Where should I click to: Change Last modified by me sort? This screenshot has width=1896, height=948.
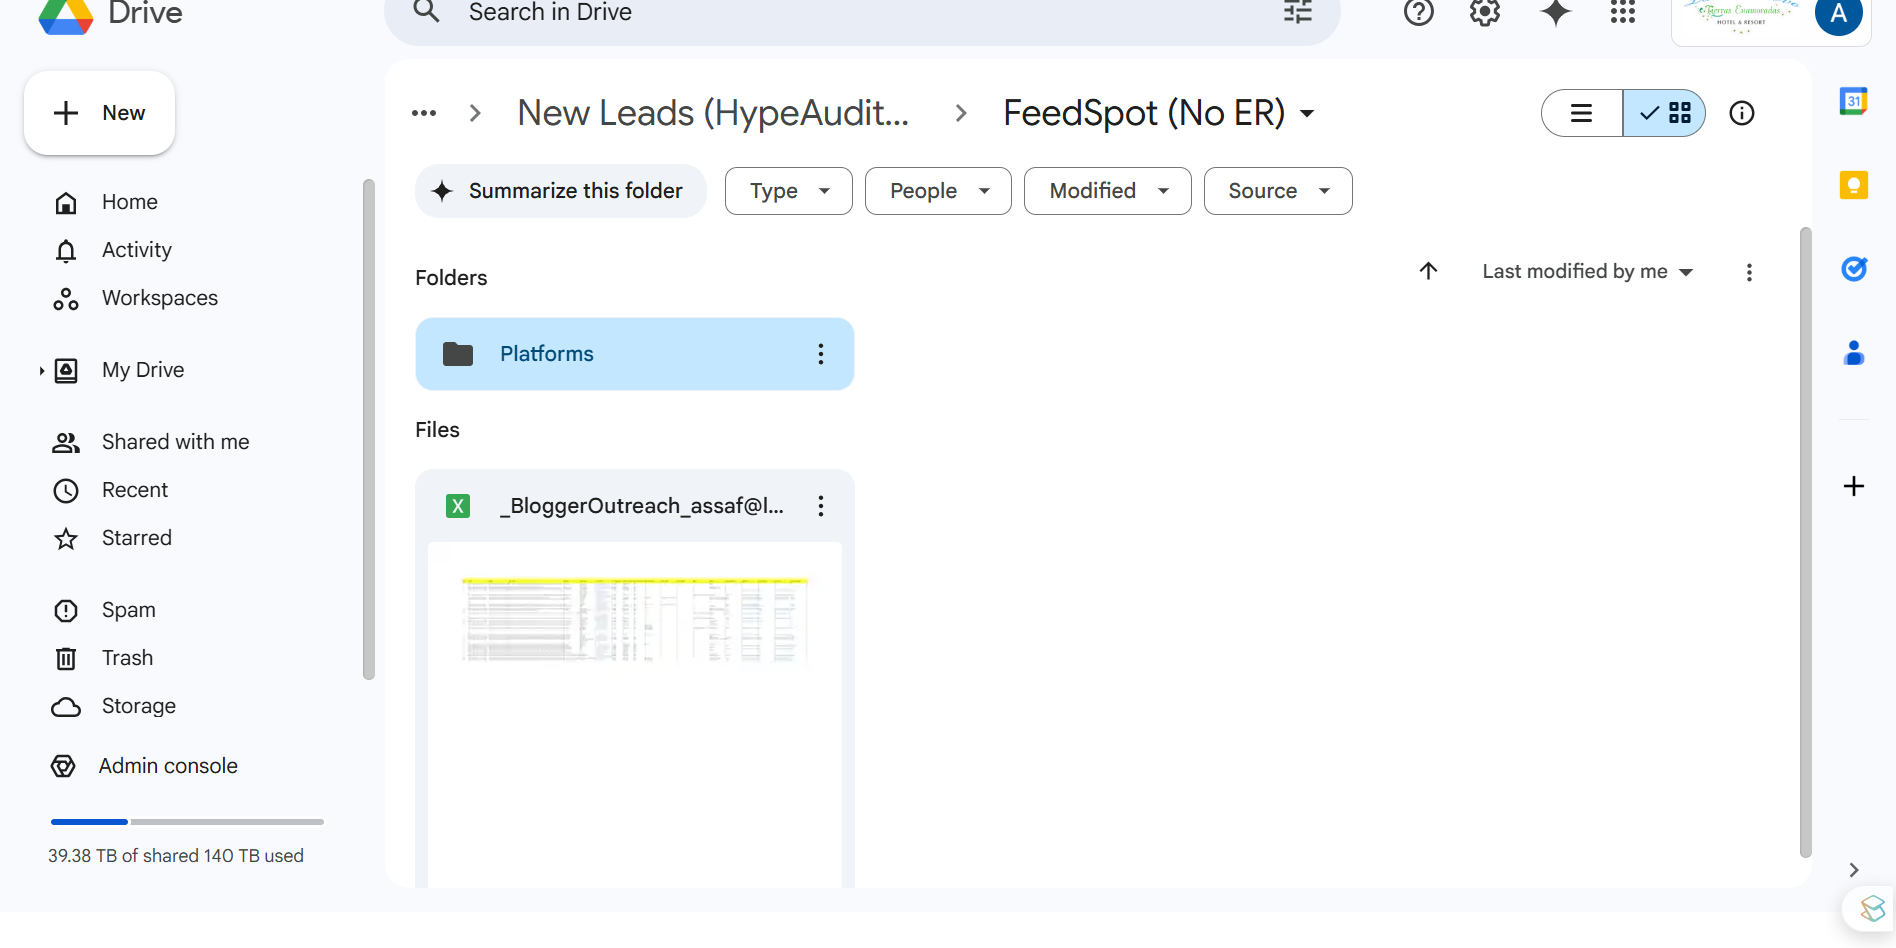click(1587, 272)
